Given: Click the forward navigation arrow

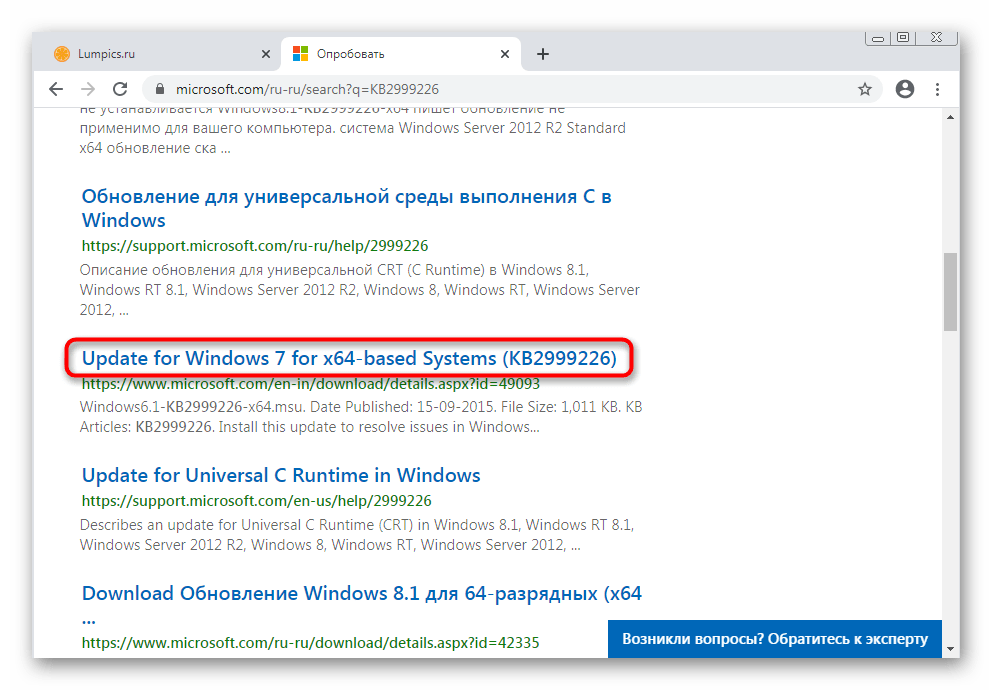Looking at the screenshot, I should 88,89.
